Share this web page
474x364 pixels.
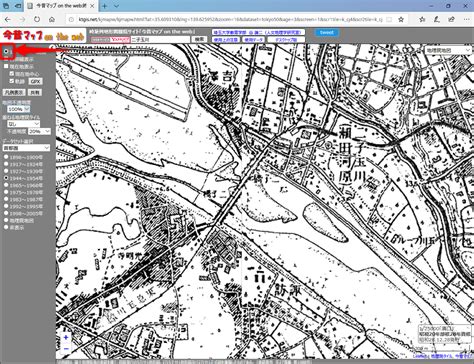click(x=451, y=19)
